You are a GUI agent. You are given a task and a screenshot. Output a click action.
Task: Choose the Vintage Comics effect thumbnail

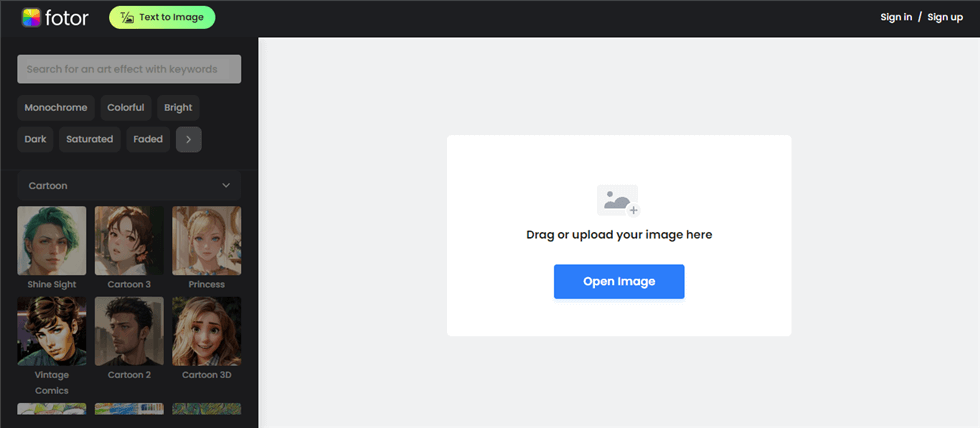coord(52,331)
